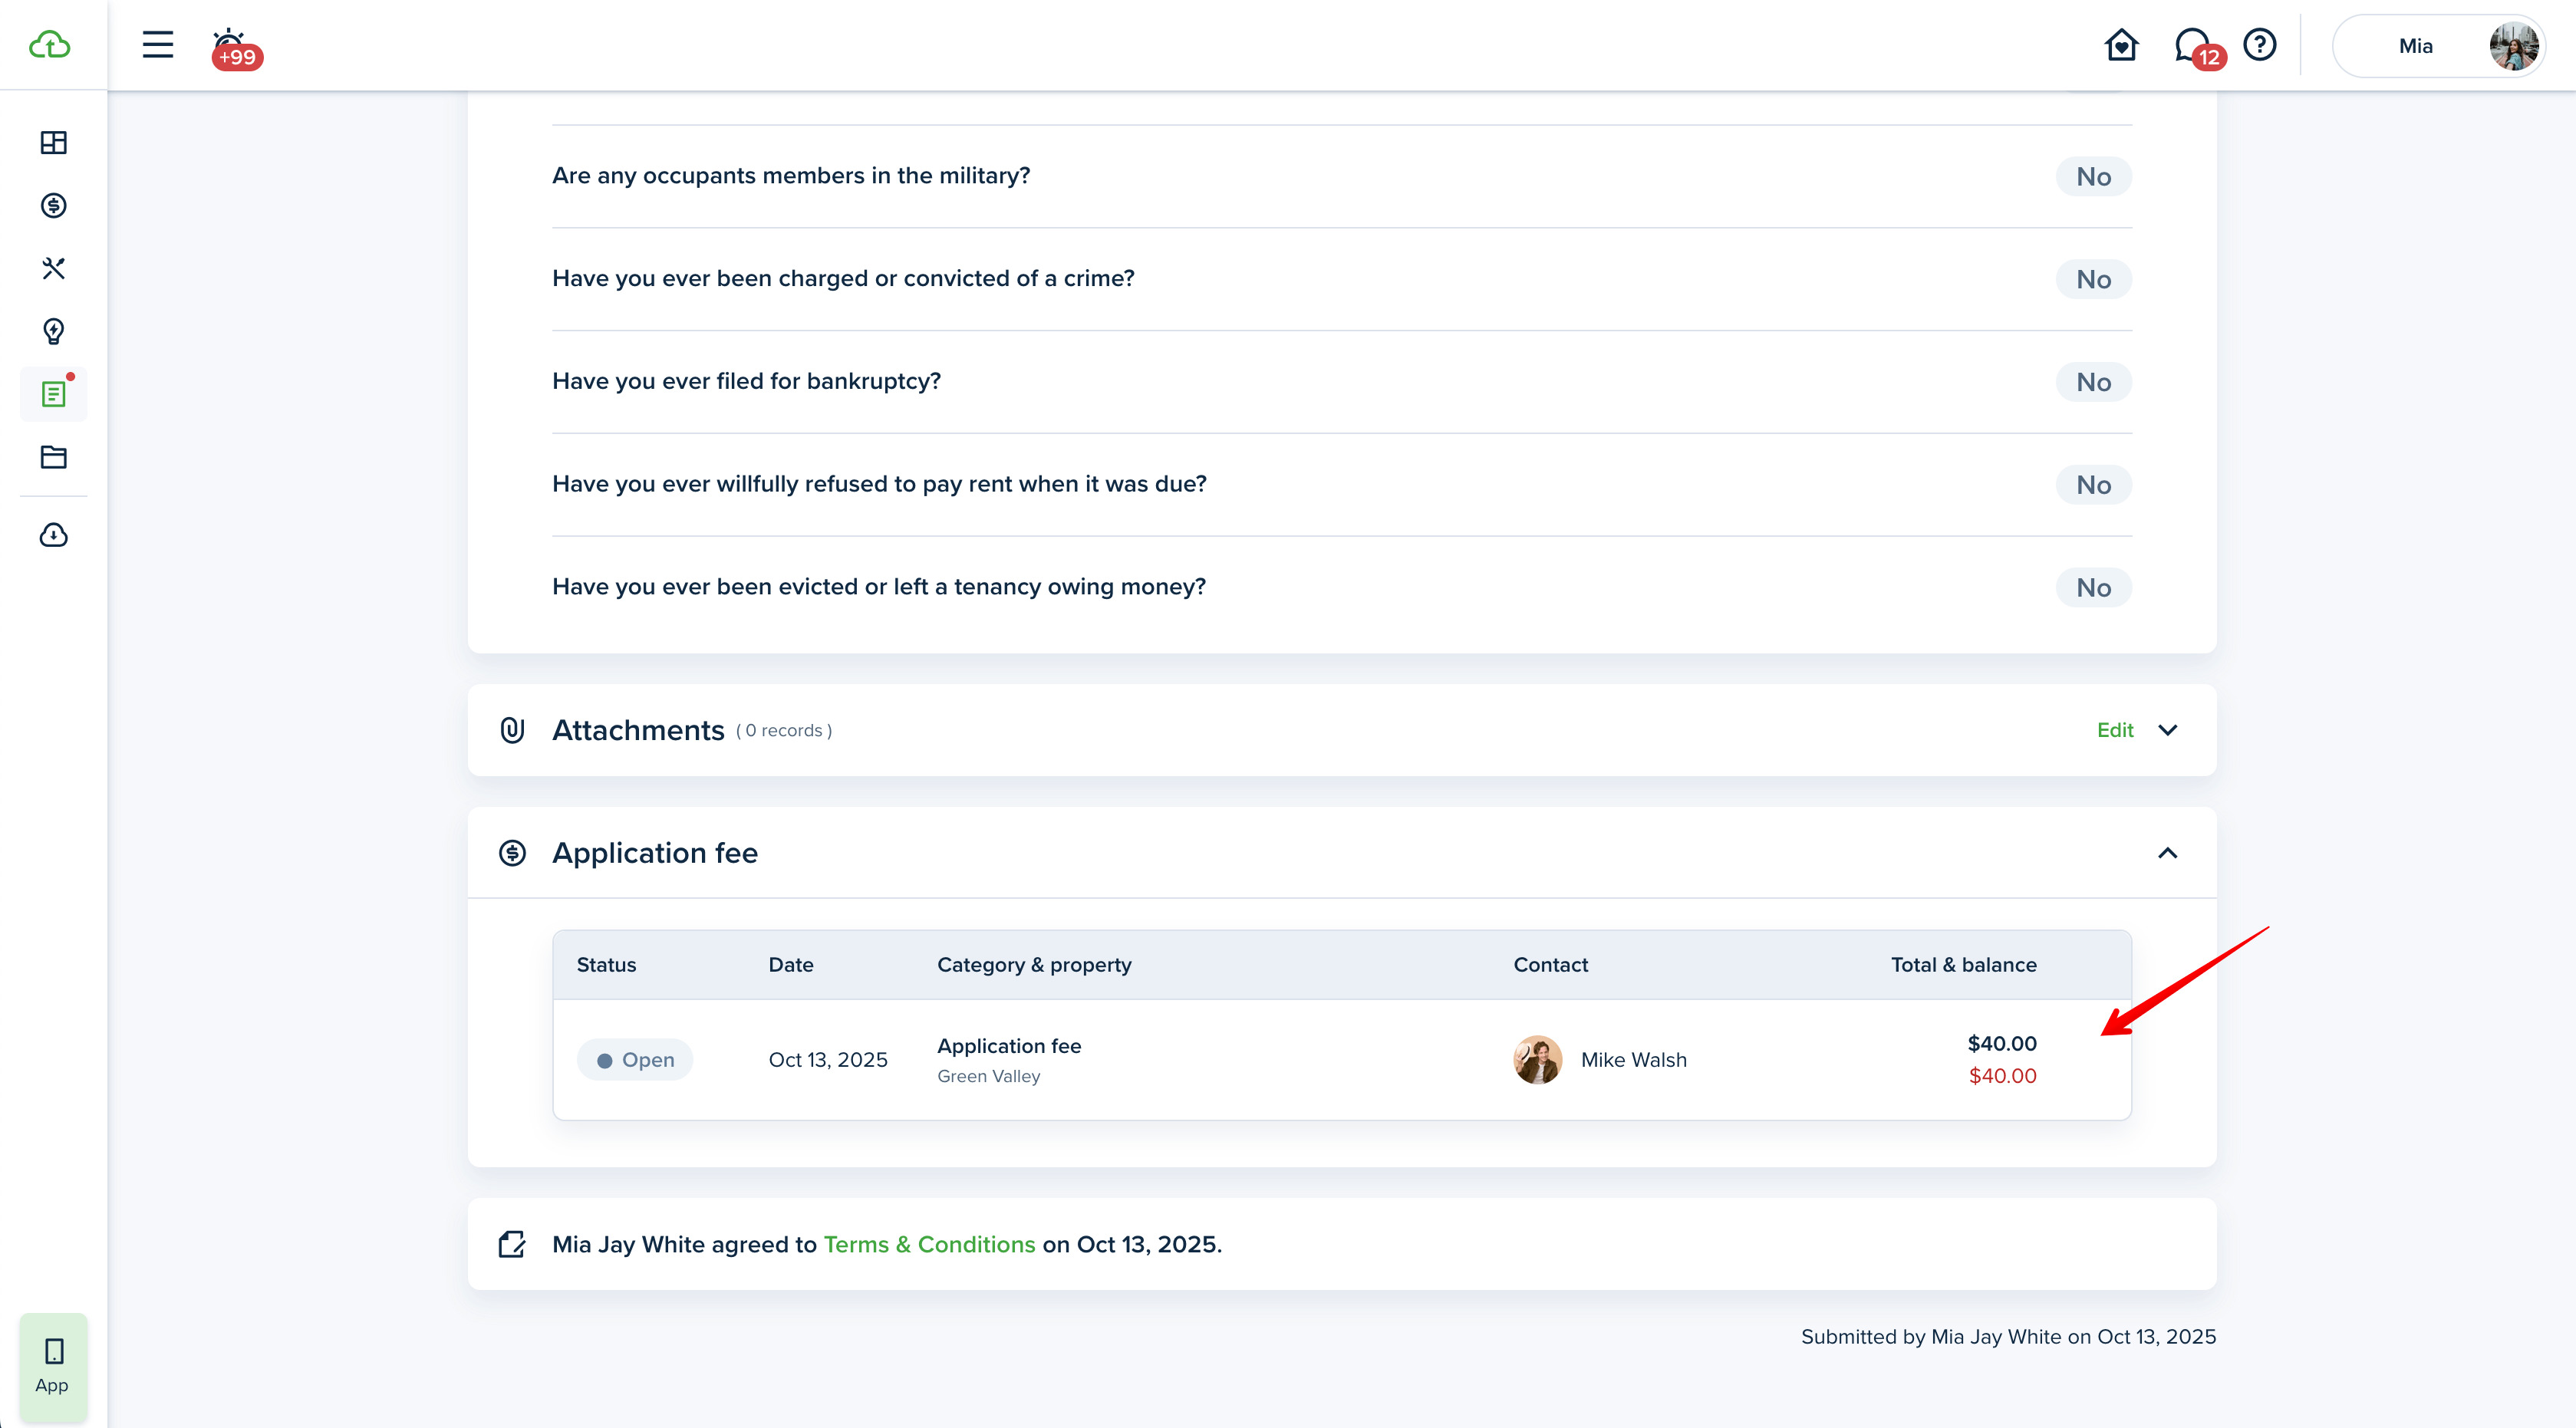Screen dimensions: 2576x1428
Task: Open the lightbulb icon in sidebar
Action: pos(53,331)
